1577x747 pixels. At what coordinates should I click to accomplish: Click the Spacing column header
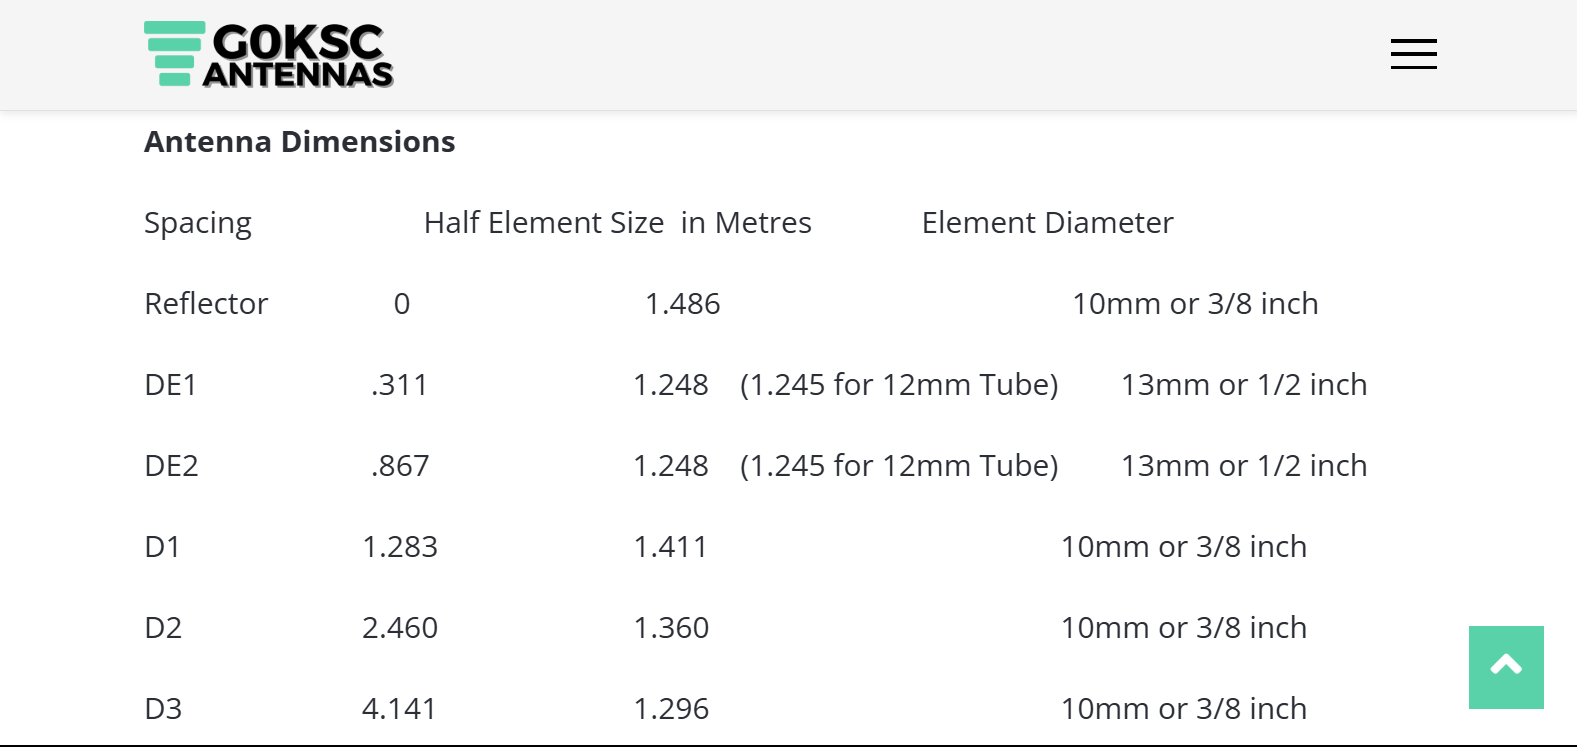(198, 223)
